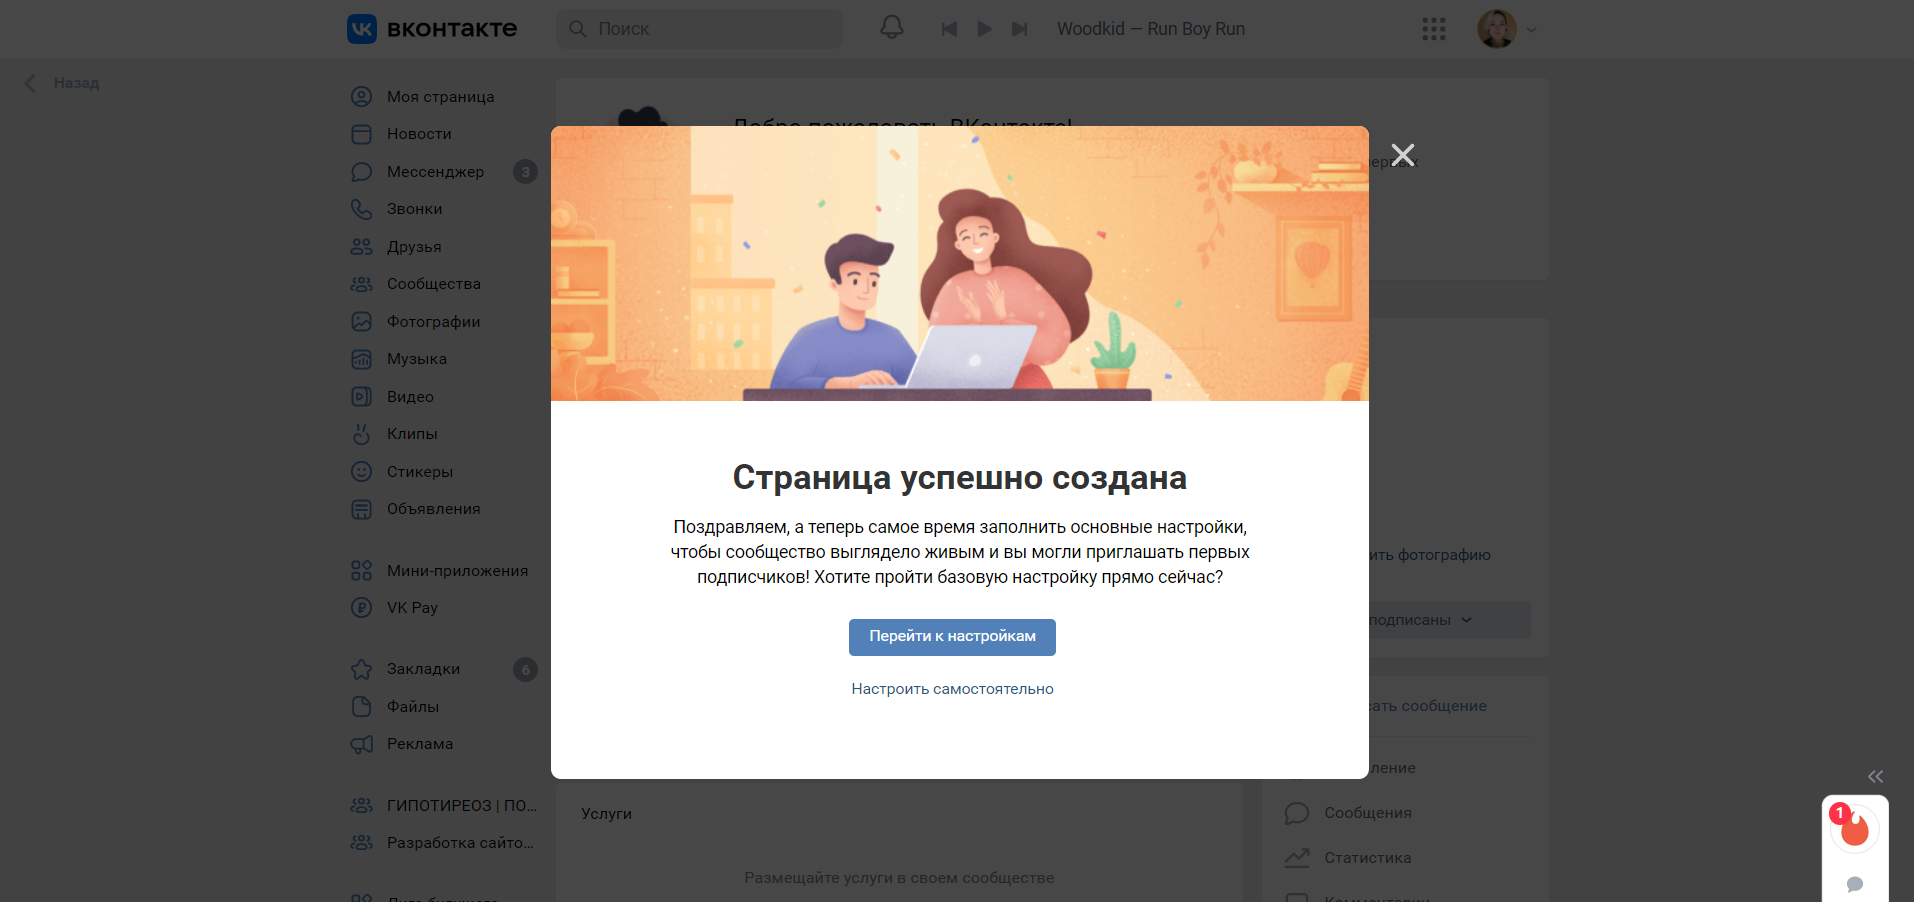Viewport: 1914px width, 902px height.
Task: Open profile avatar menu
Action: pyautogui.click(x=1496, y=29)
